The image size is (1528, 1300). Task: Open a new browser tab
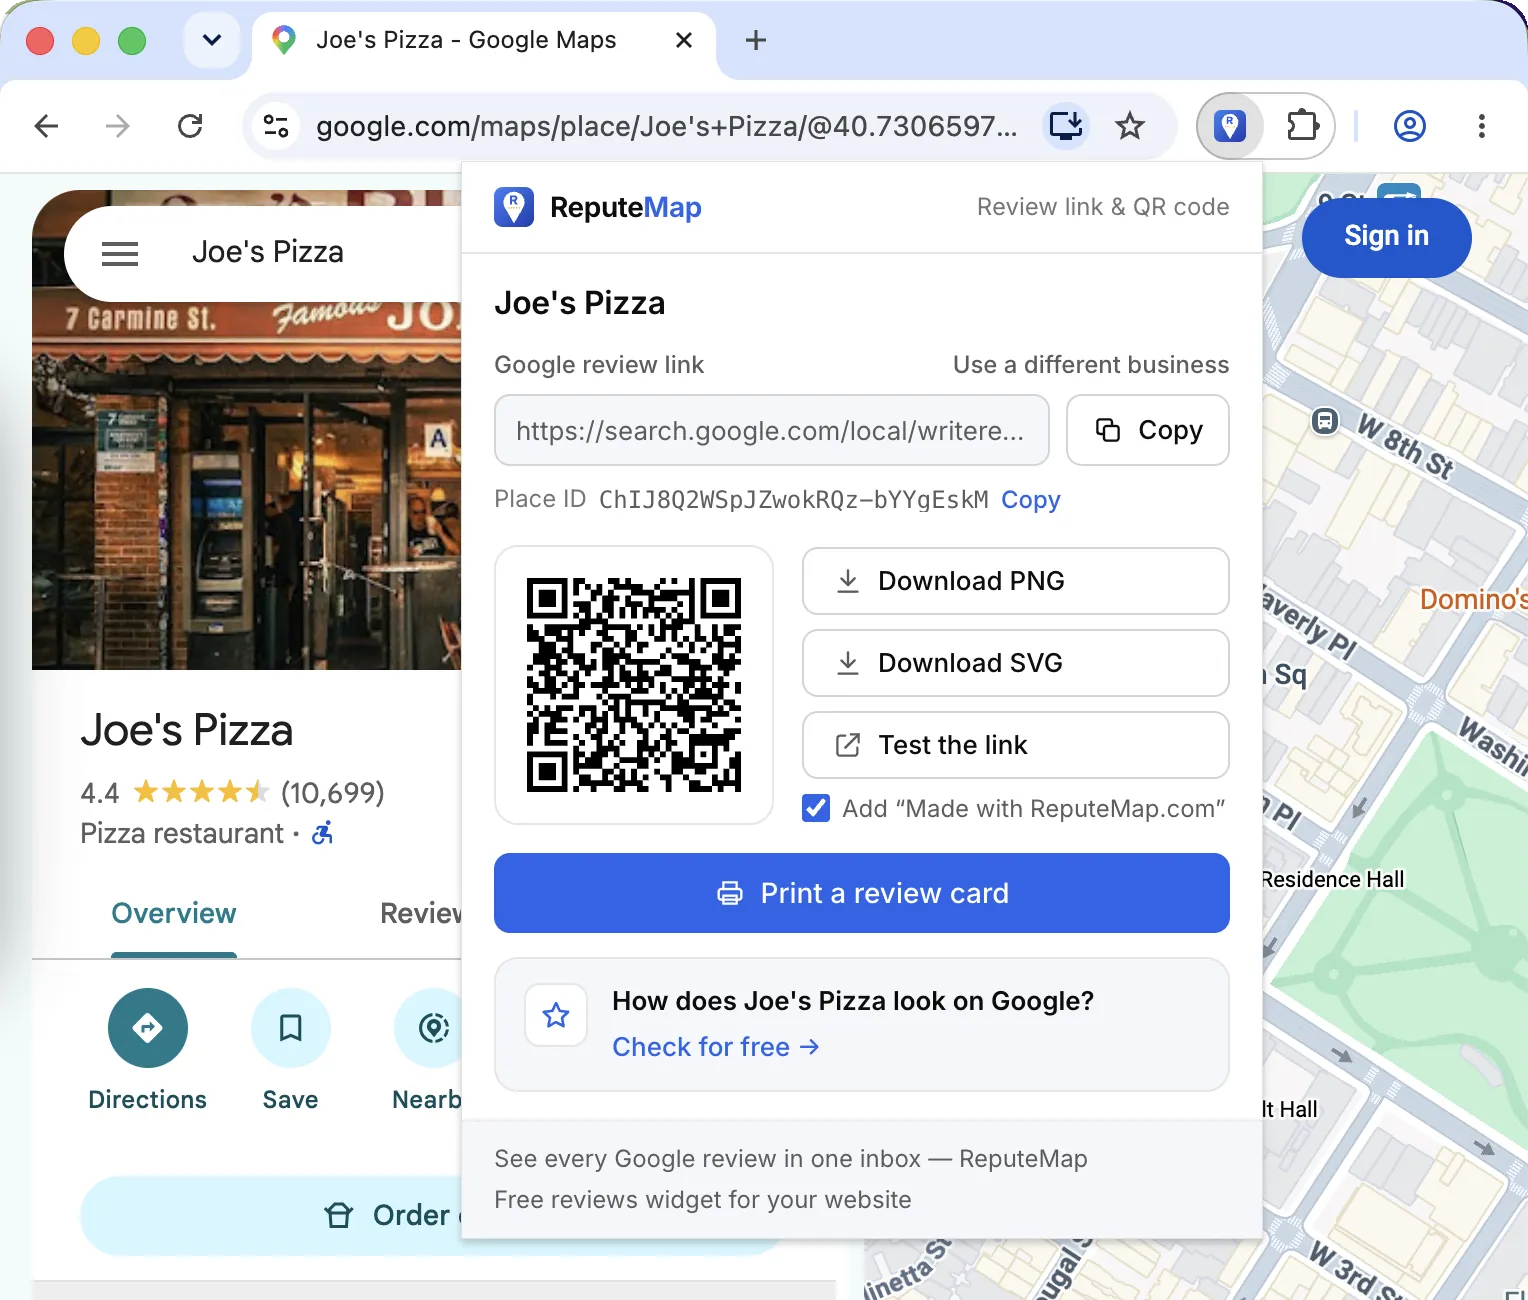(756, 40)
